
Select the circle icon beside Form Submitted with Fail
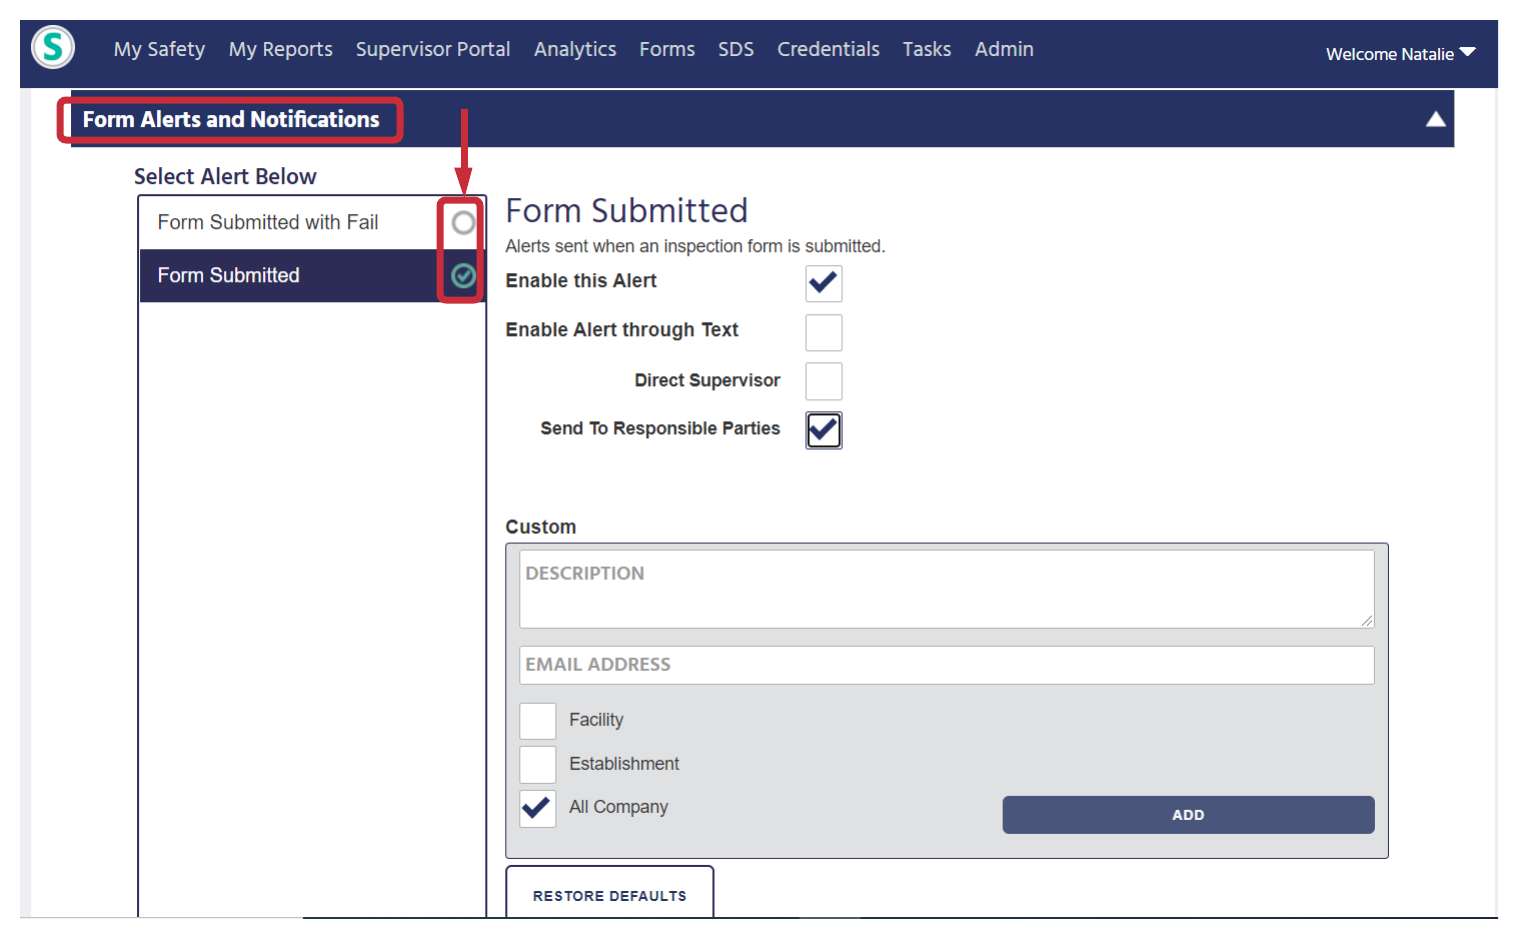tap(461, 222)
